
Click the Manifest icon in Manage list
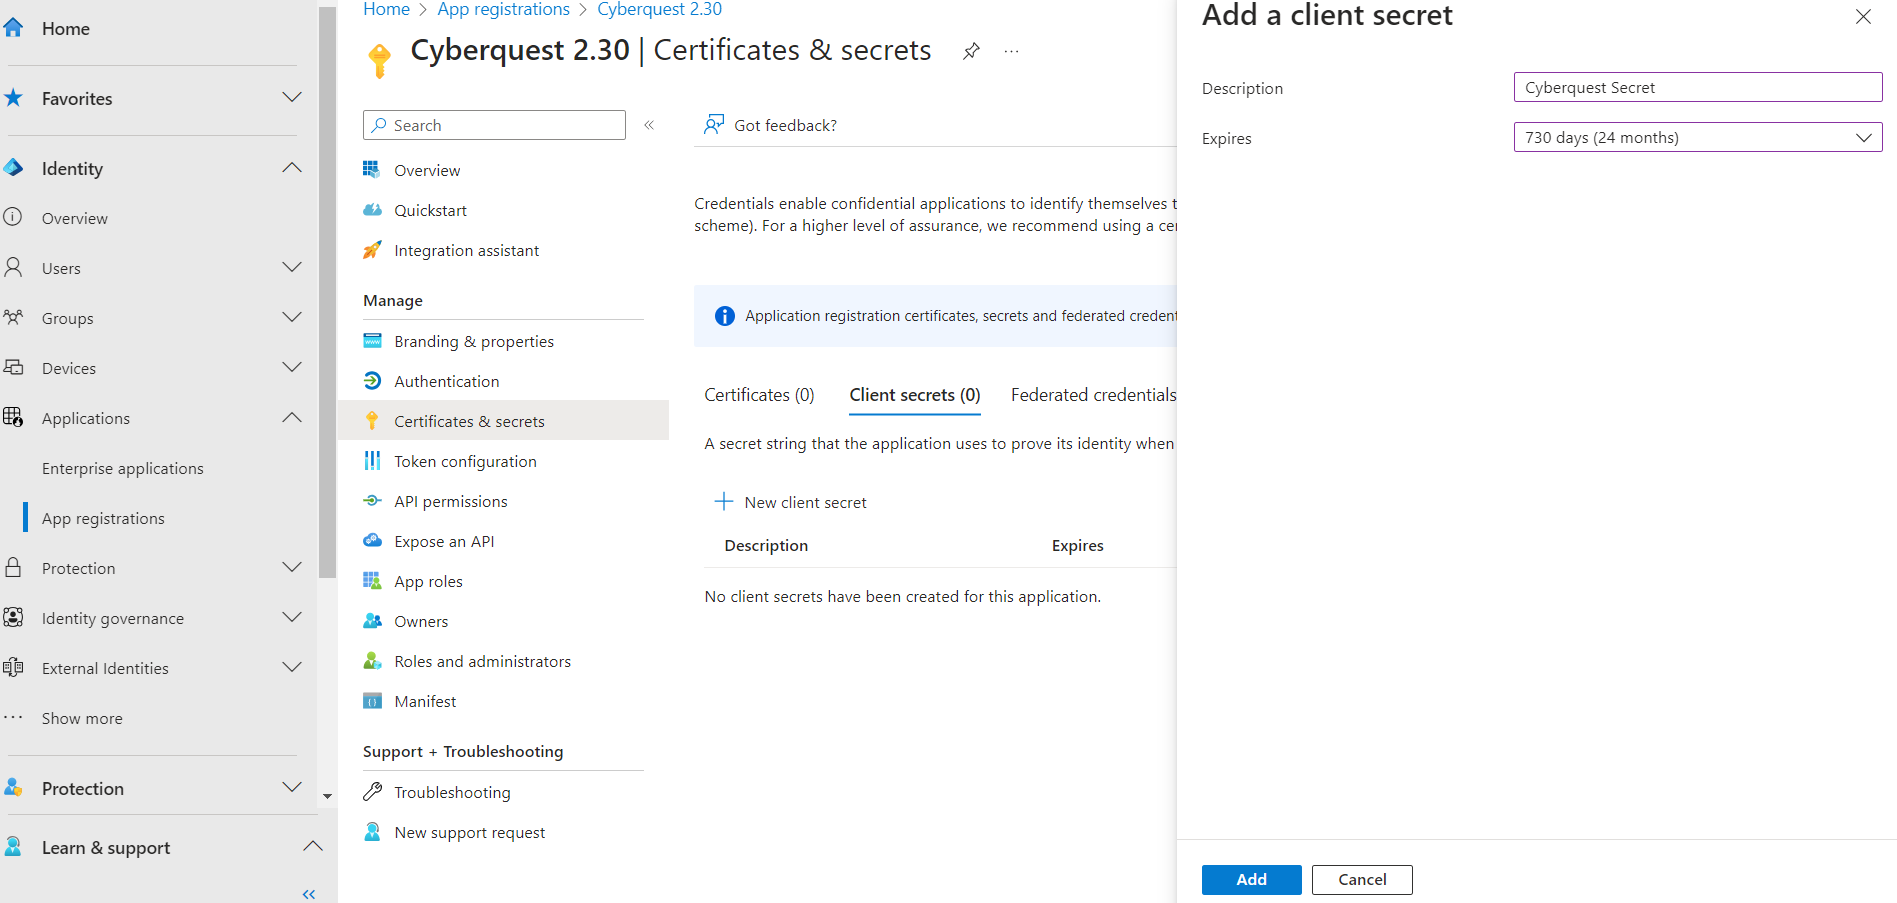[x=372, y=700]
